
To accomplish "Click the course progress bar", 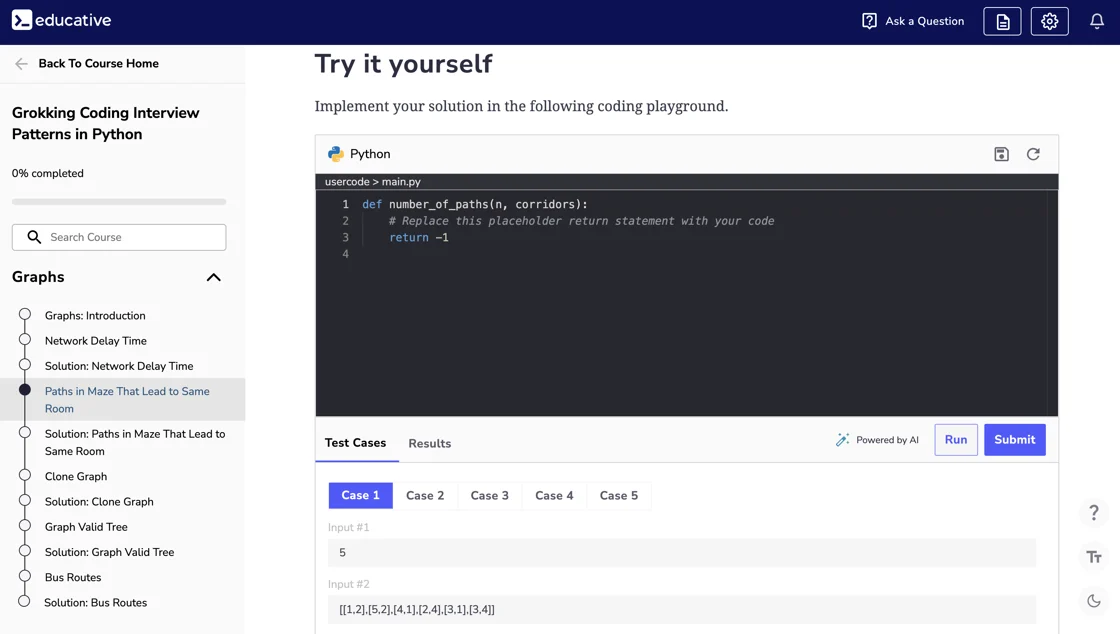I will 119,202.
